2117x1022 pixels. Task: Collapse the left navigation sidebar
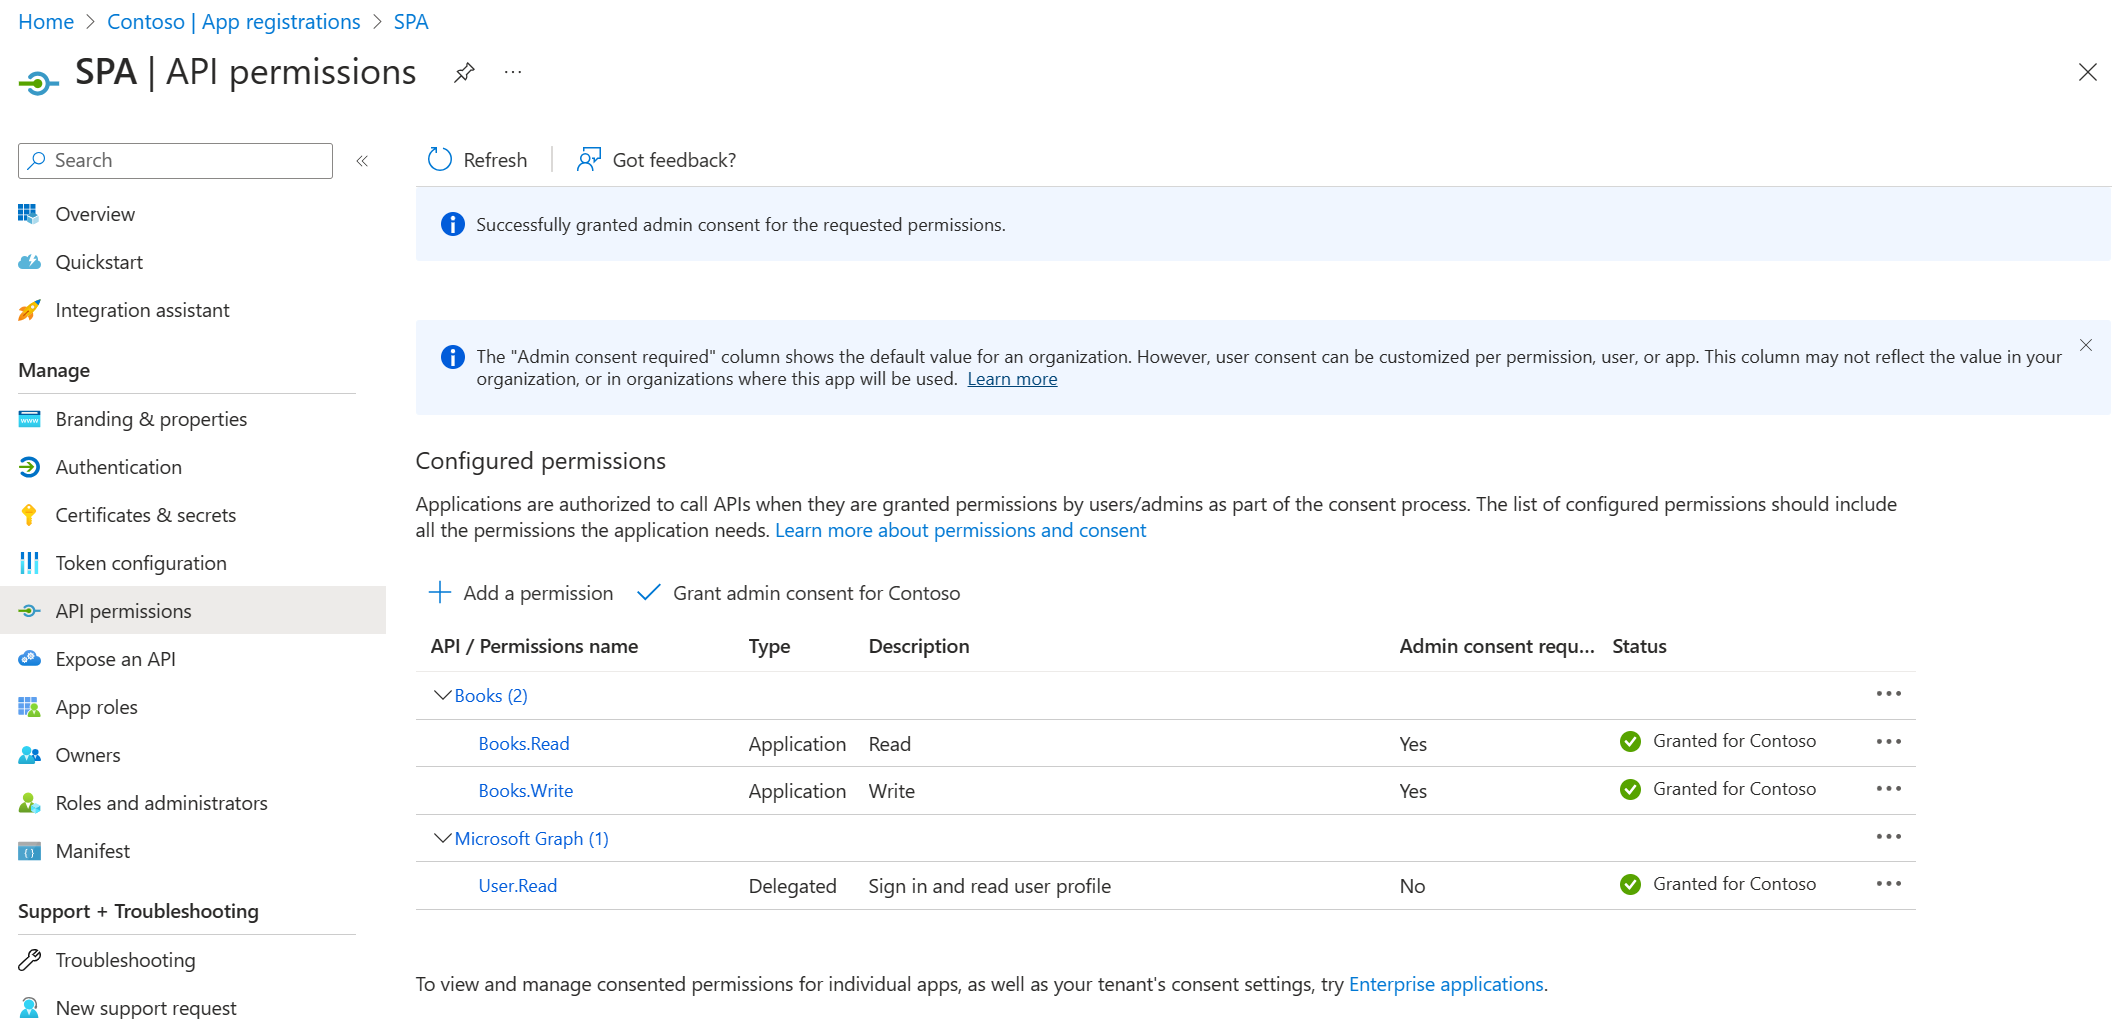[x=362, y=161]
